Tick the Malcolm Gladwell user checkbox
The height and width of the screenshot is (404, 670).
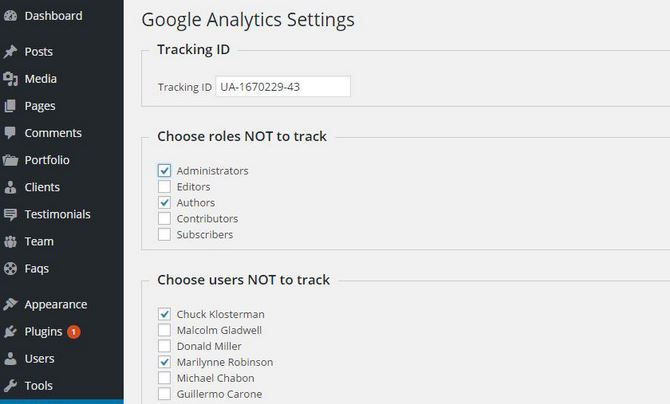pos(165,330)
